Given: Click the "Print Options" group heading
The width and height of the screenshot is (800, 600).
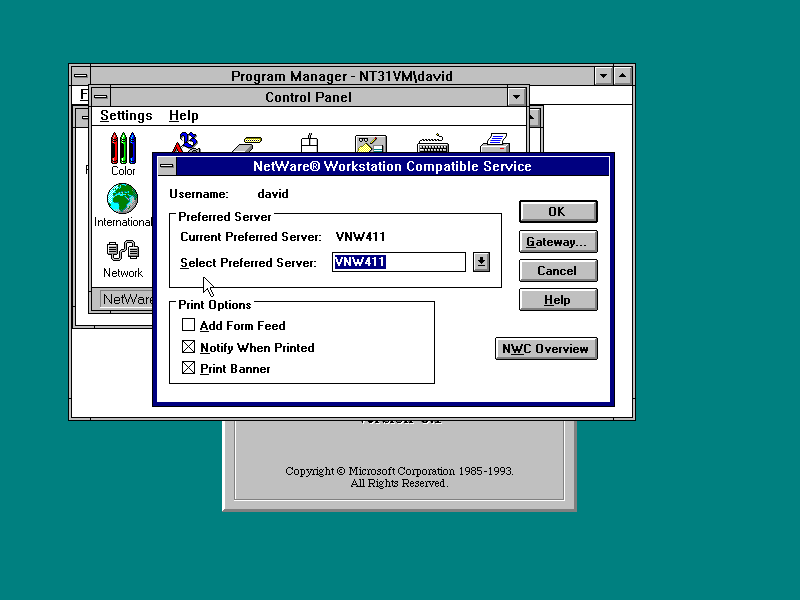Looking at the screenshot, I should pos(215,305).
